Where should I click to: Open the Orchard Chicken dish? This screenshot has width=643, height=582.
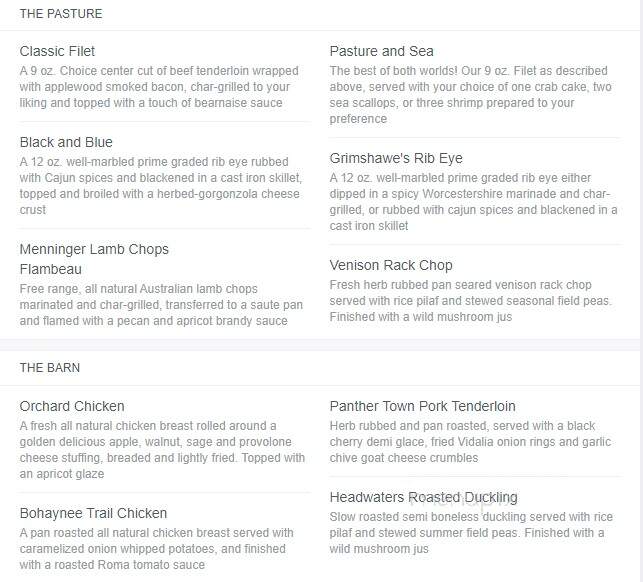point(72,406)
